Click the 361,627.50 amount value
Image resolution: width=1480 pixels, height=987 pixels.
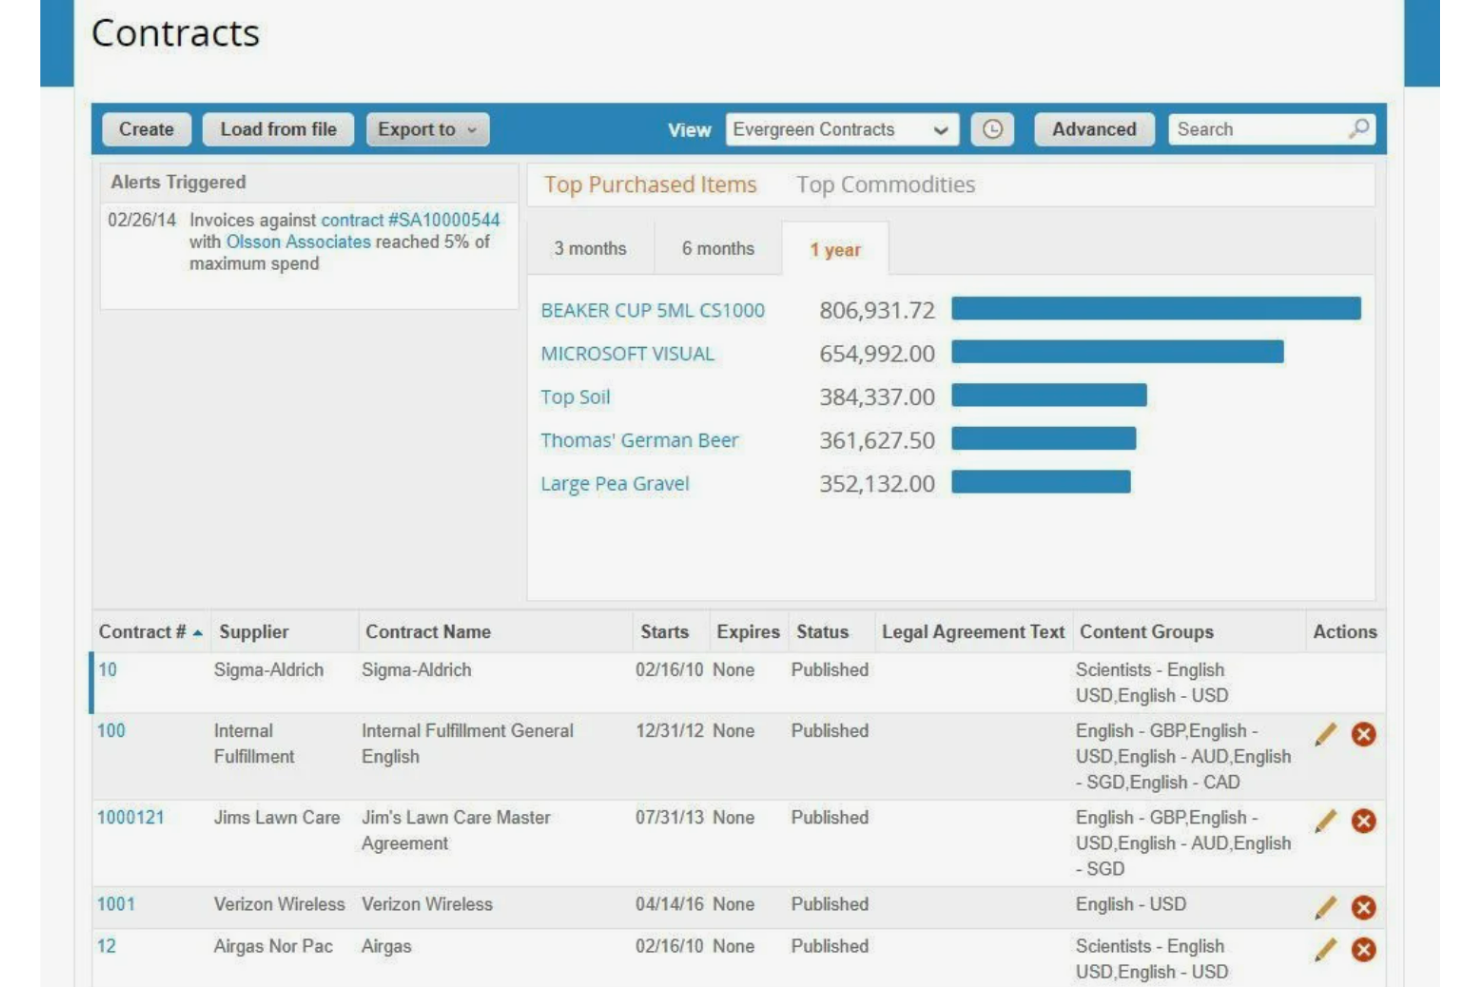coord(877,441)
